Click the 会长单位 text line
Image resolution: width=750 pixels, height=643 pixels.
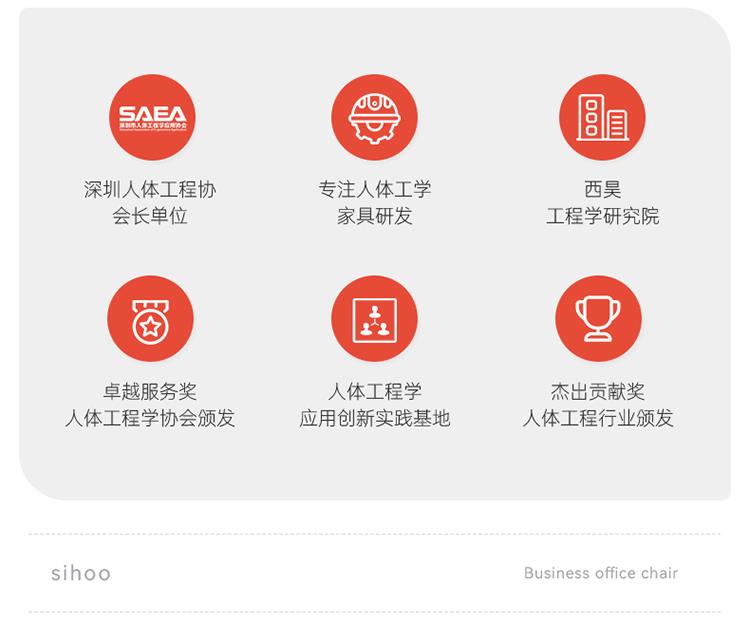[150, 216]
